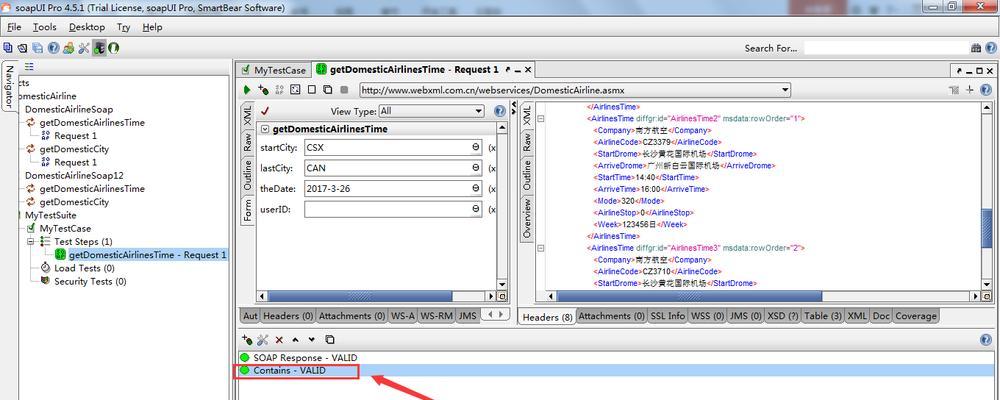The height and width of the screenshot is (400, 1000).
Task: Open help icon beside View Type dropdown
Action: tap(500, 111)
